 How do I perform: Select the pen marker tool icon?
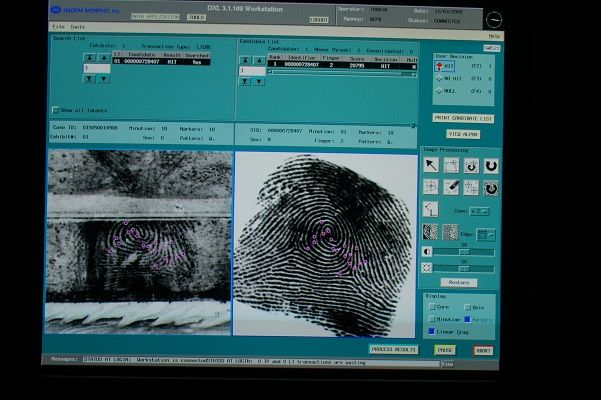(451, 187)
